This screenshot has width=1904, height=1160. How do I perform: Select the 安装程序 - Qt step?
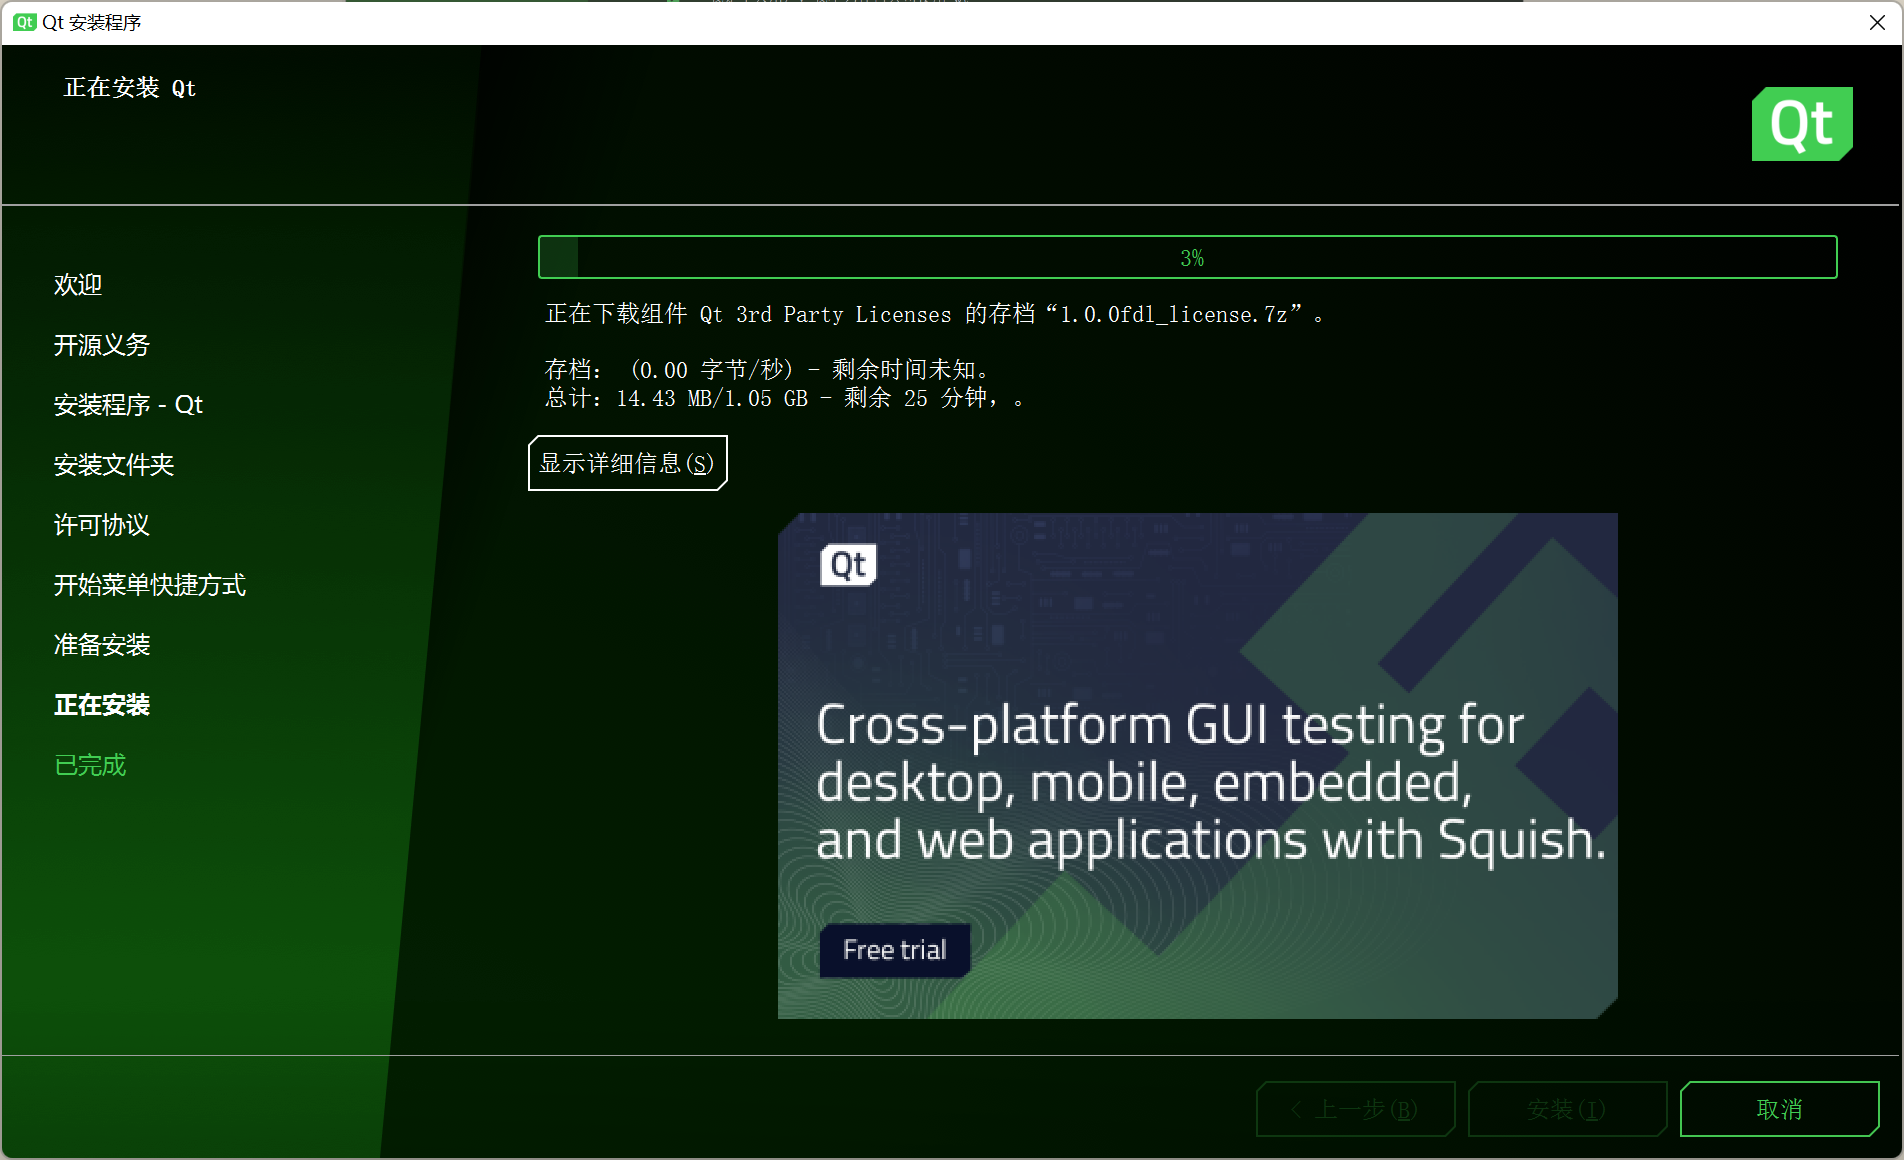[x=128, y=405]
